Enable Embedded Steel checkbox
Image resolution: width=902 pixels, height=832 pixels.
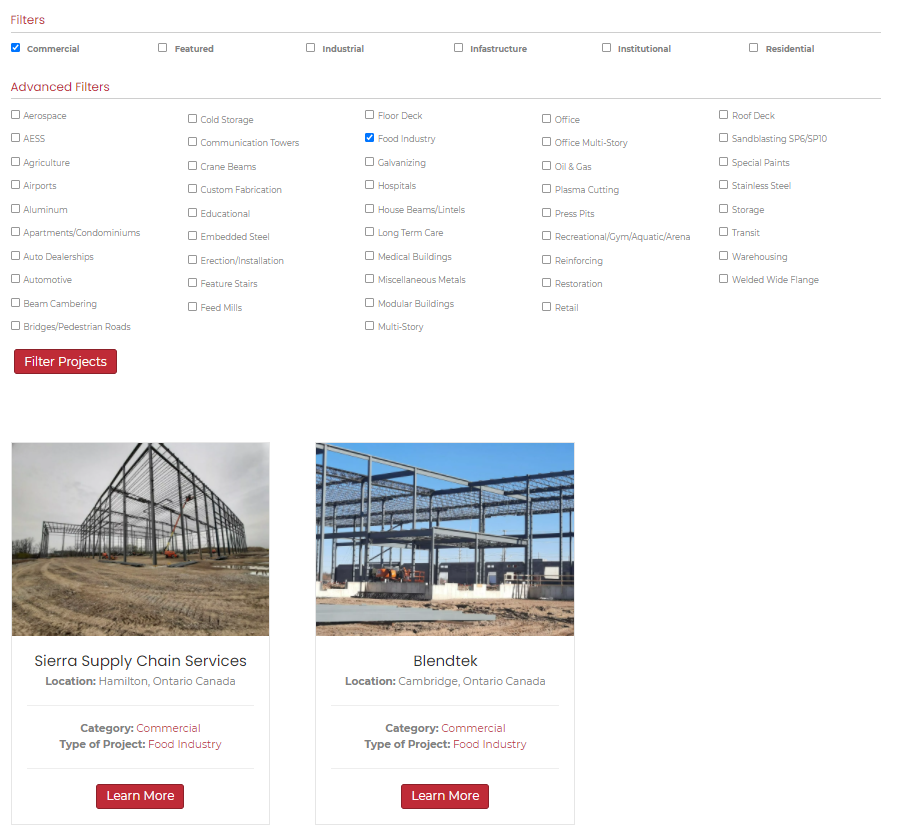tap(193, 236)
